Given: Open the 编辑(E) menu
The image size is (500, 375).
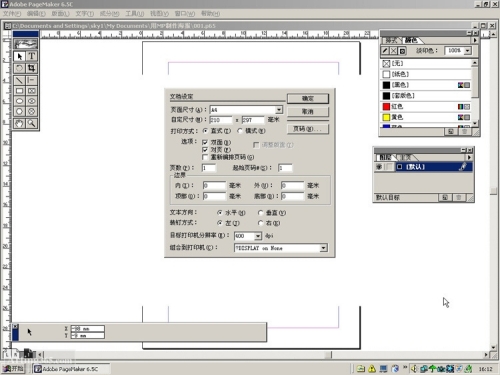Looking at the screenshot, I should coord(36,14).
